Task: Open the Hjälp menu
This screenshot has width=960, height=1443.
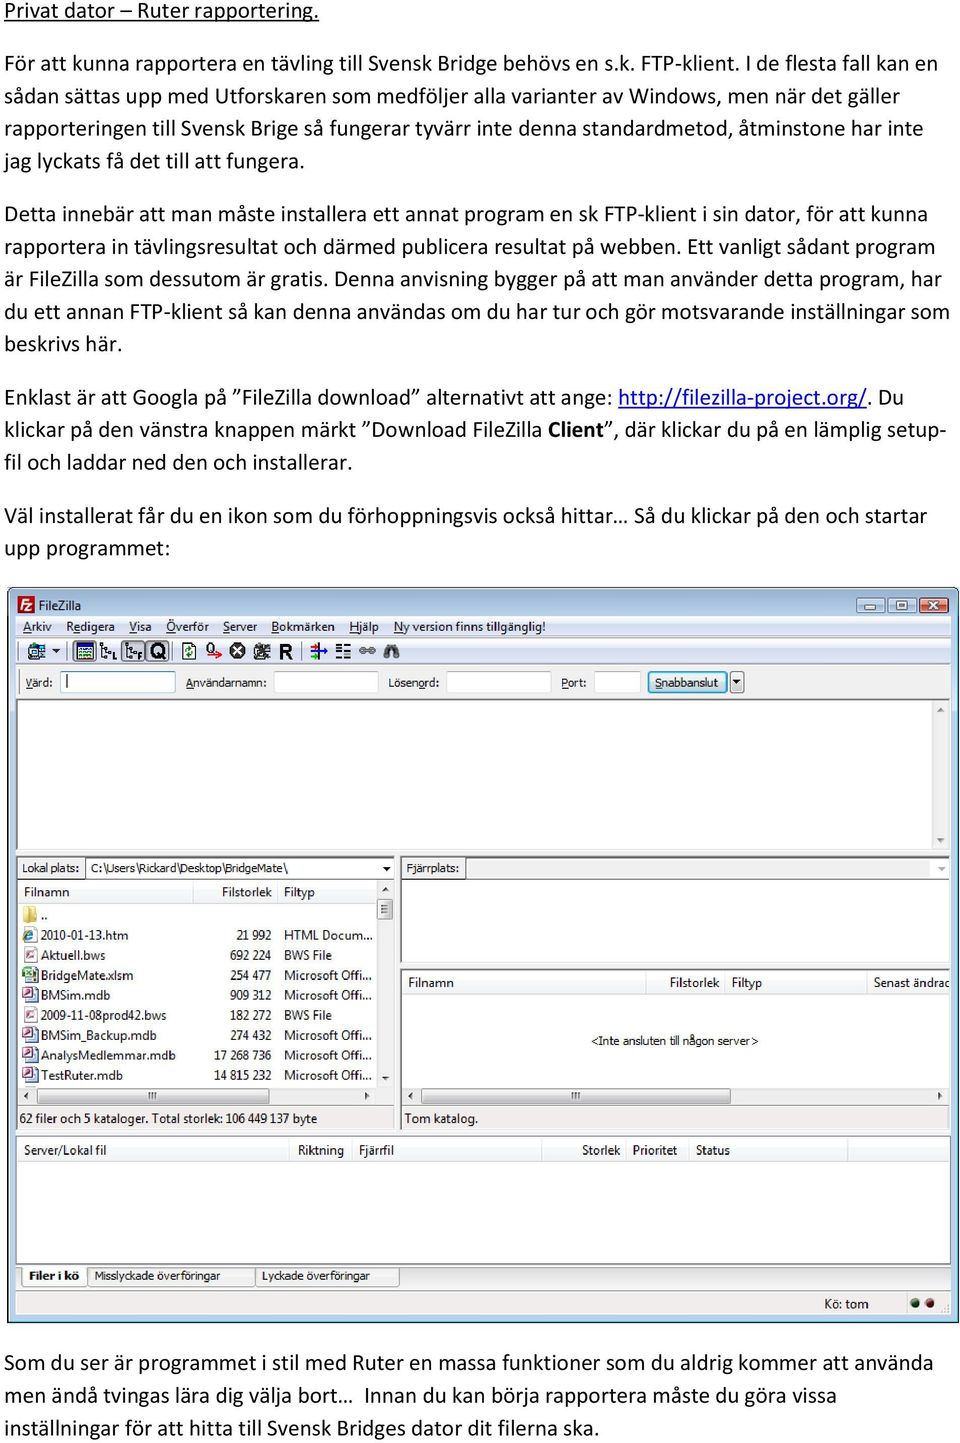Action: [x=364, y=627]
